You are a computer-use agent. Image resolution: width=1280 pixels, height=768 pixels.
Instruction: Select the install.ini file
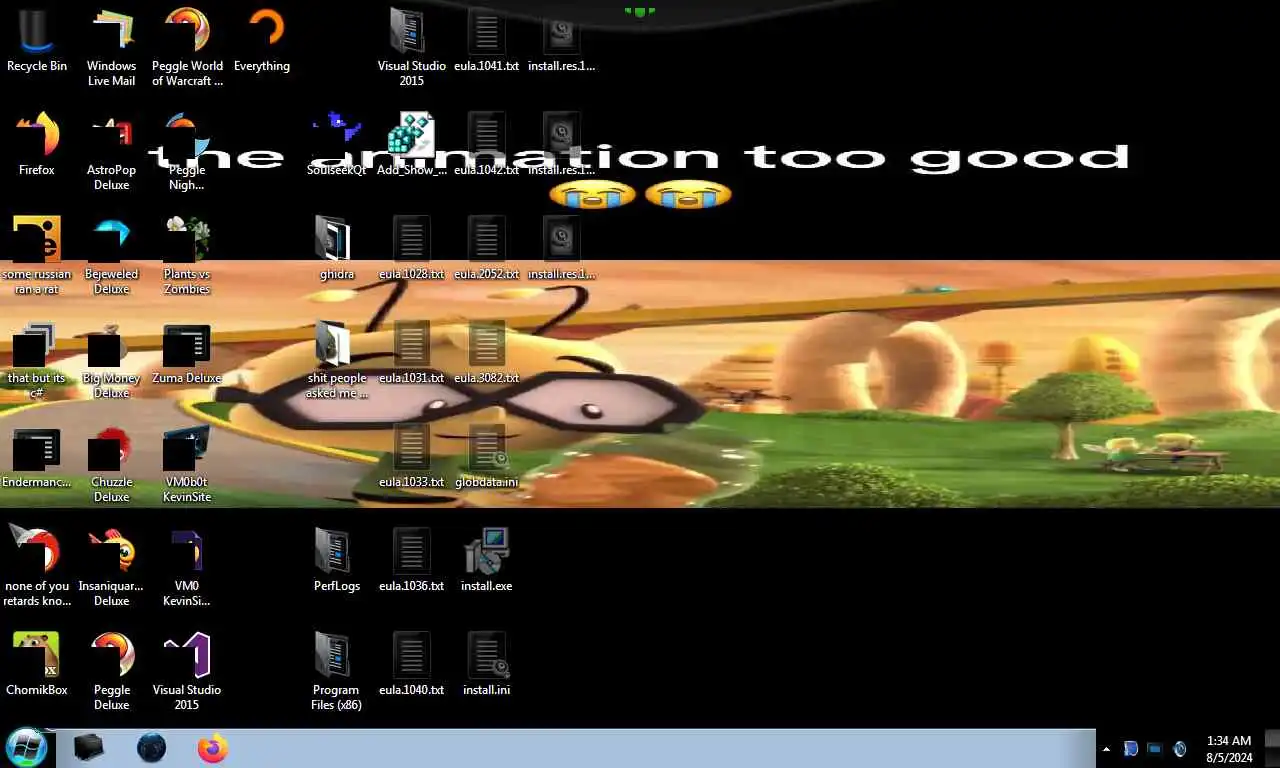[x=486, y=666]
